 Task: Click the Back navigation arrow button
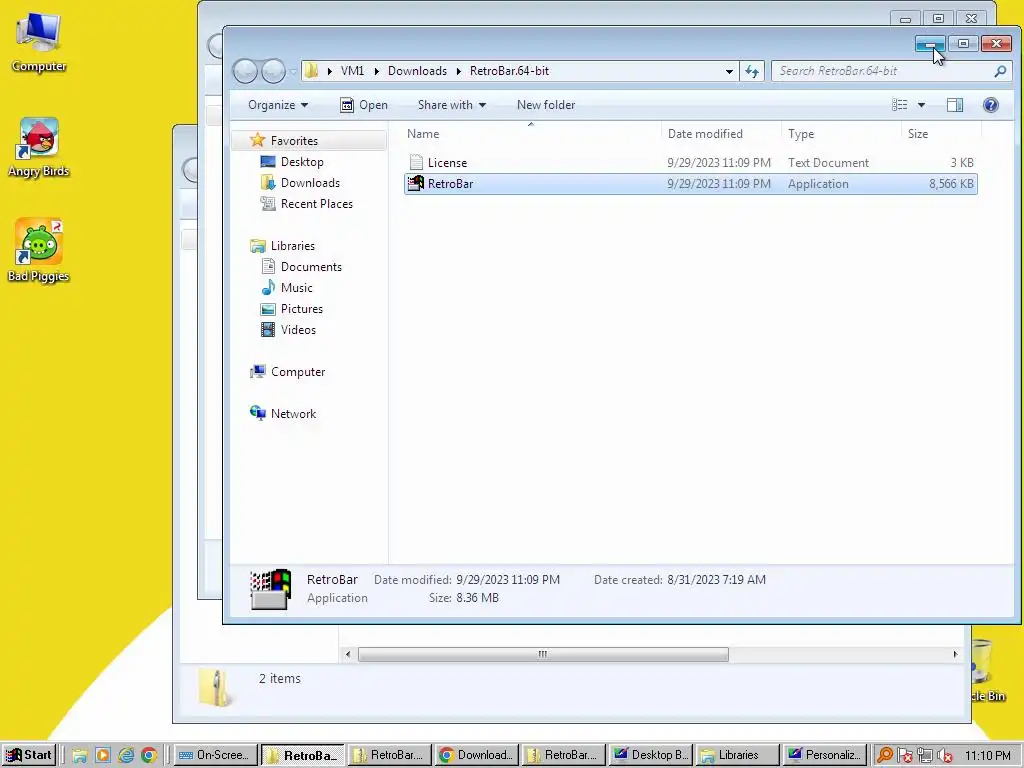(x=246, y=71)
